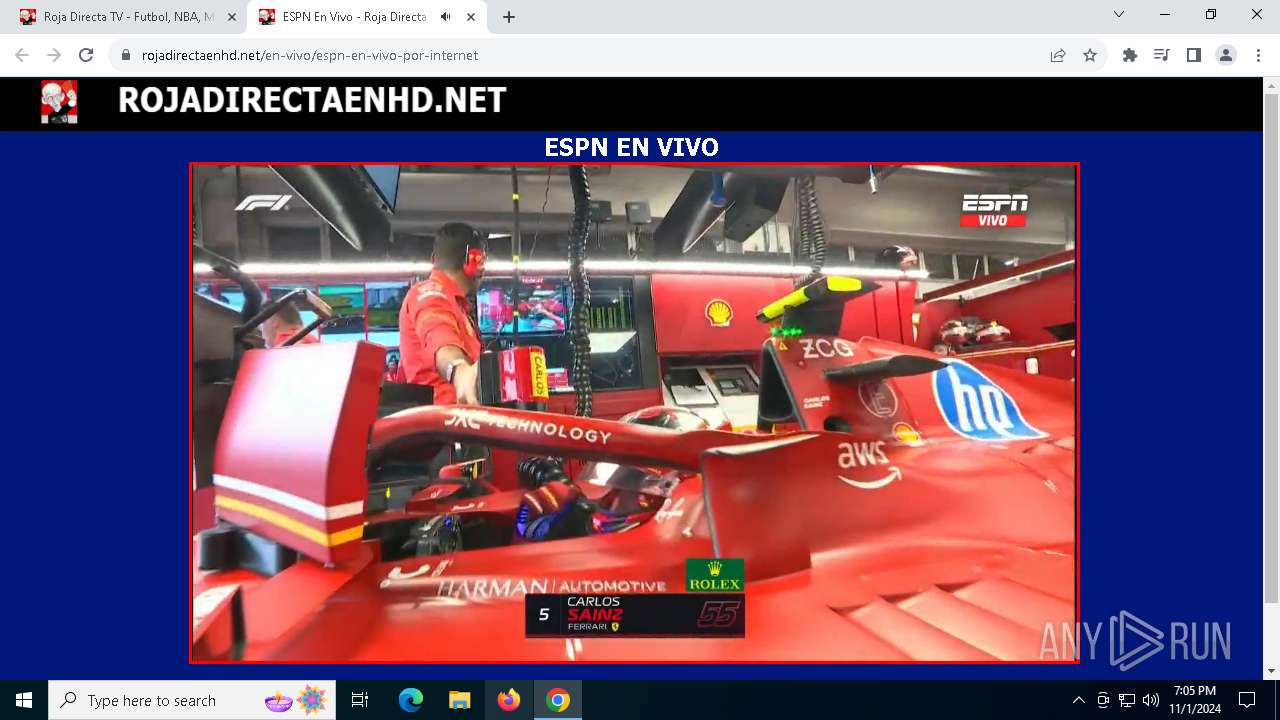
Task: Go forward to next page
Action: click(x=54, y=55)
